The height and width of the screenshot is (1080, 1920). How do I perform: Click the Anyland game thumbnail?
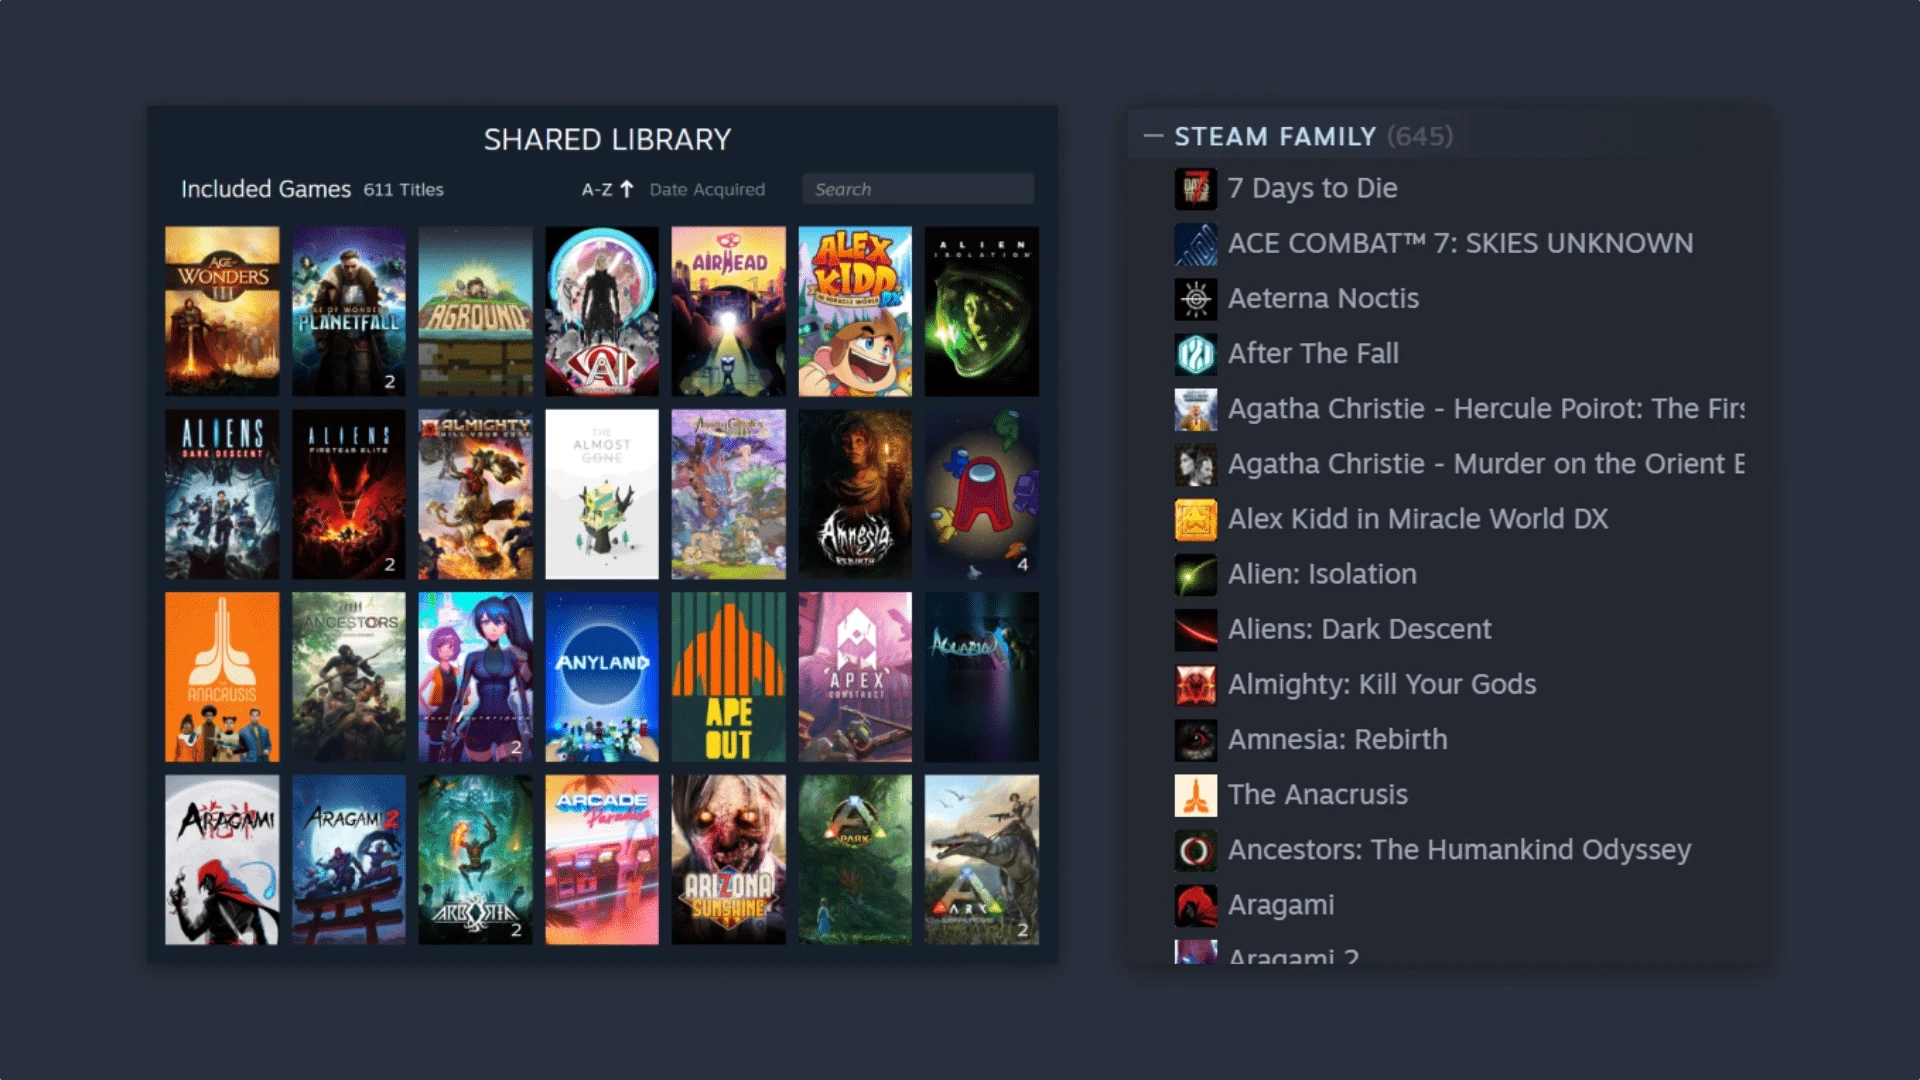[x=600, y=676]
